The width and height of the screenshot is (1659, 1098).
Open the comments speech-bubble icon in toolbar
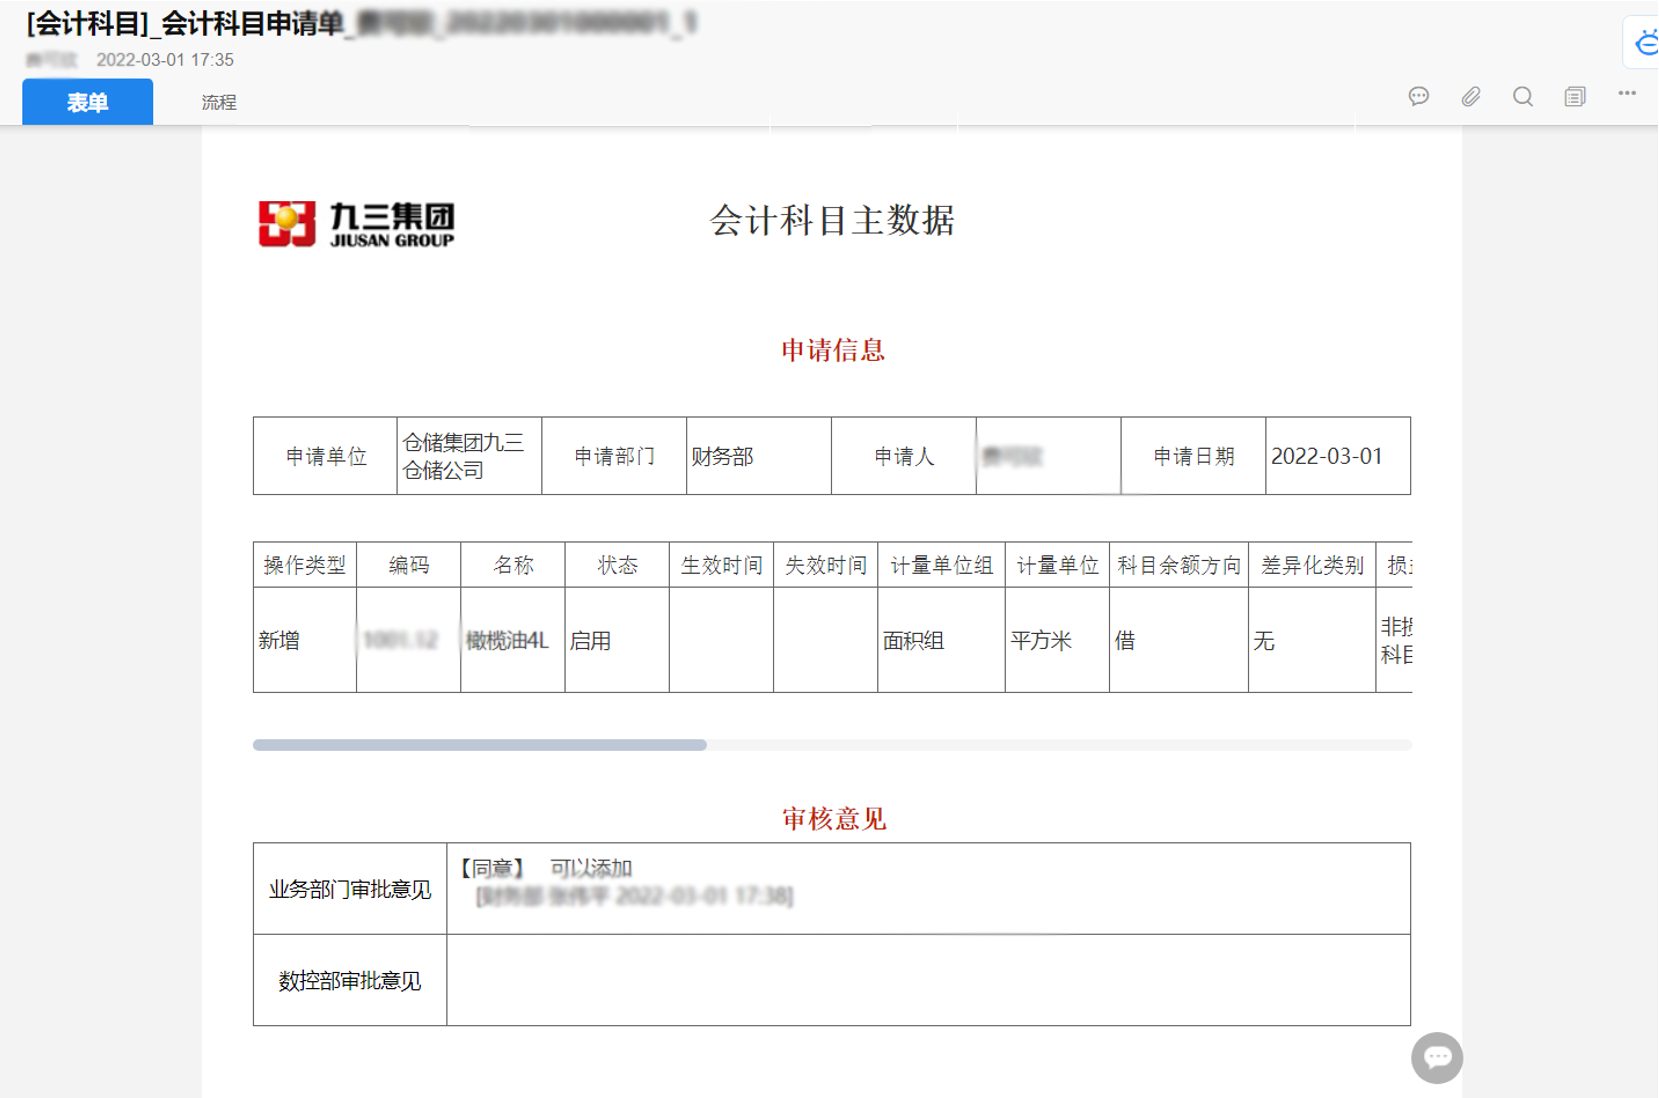click(x=1418, y=97)
